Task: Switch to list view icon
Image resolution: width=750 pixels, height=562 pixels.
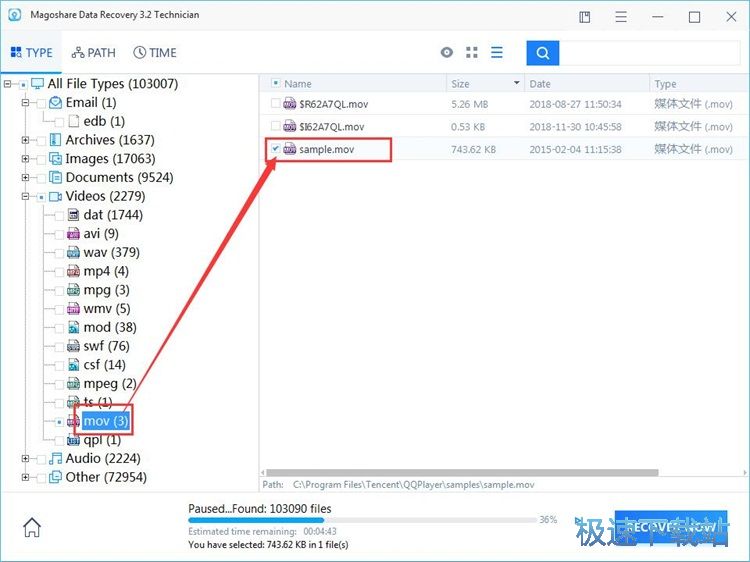Action: point(496,52)
